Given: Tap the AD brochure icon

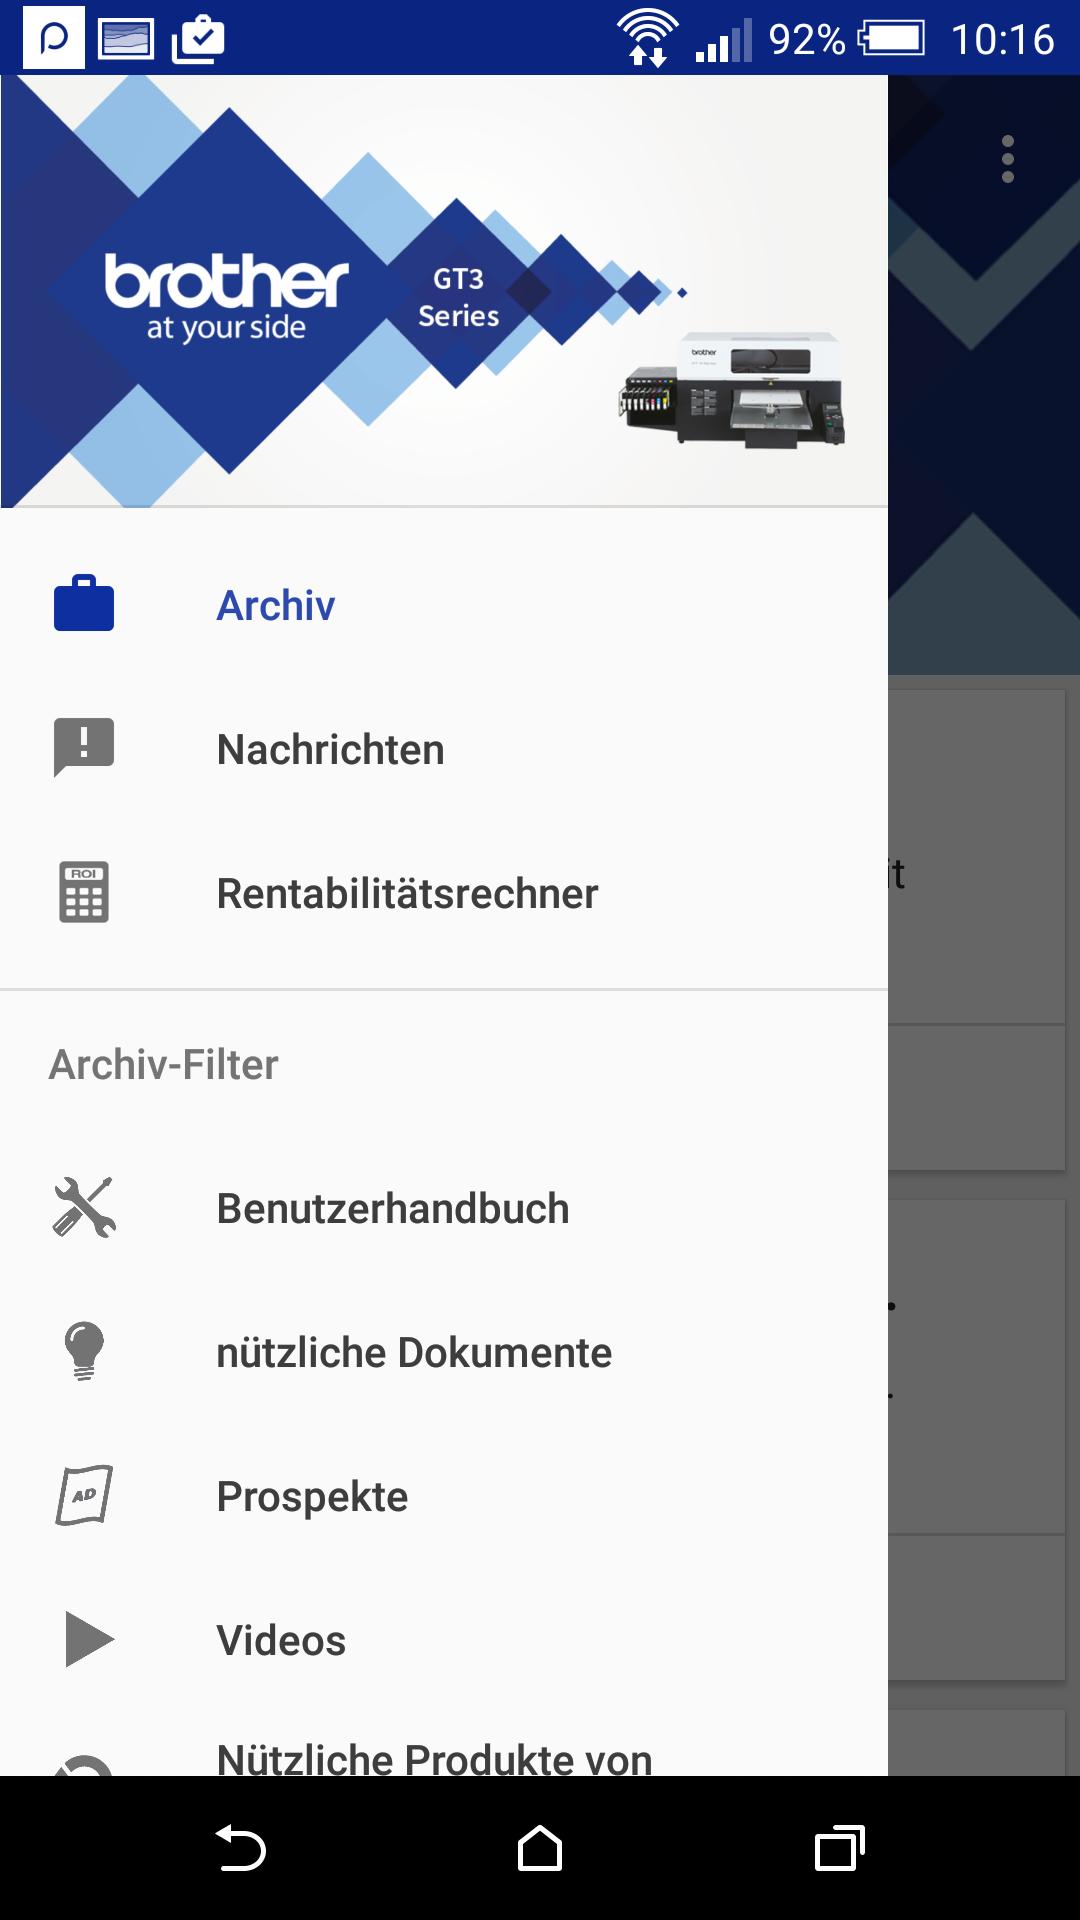Looking at the screenshot, I should [x=84, y=1495].
